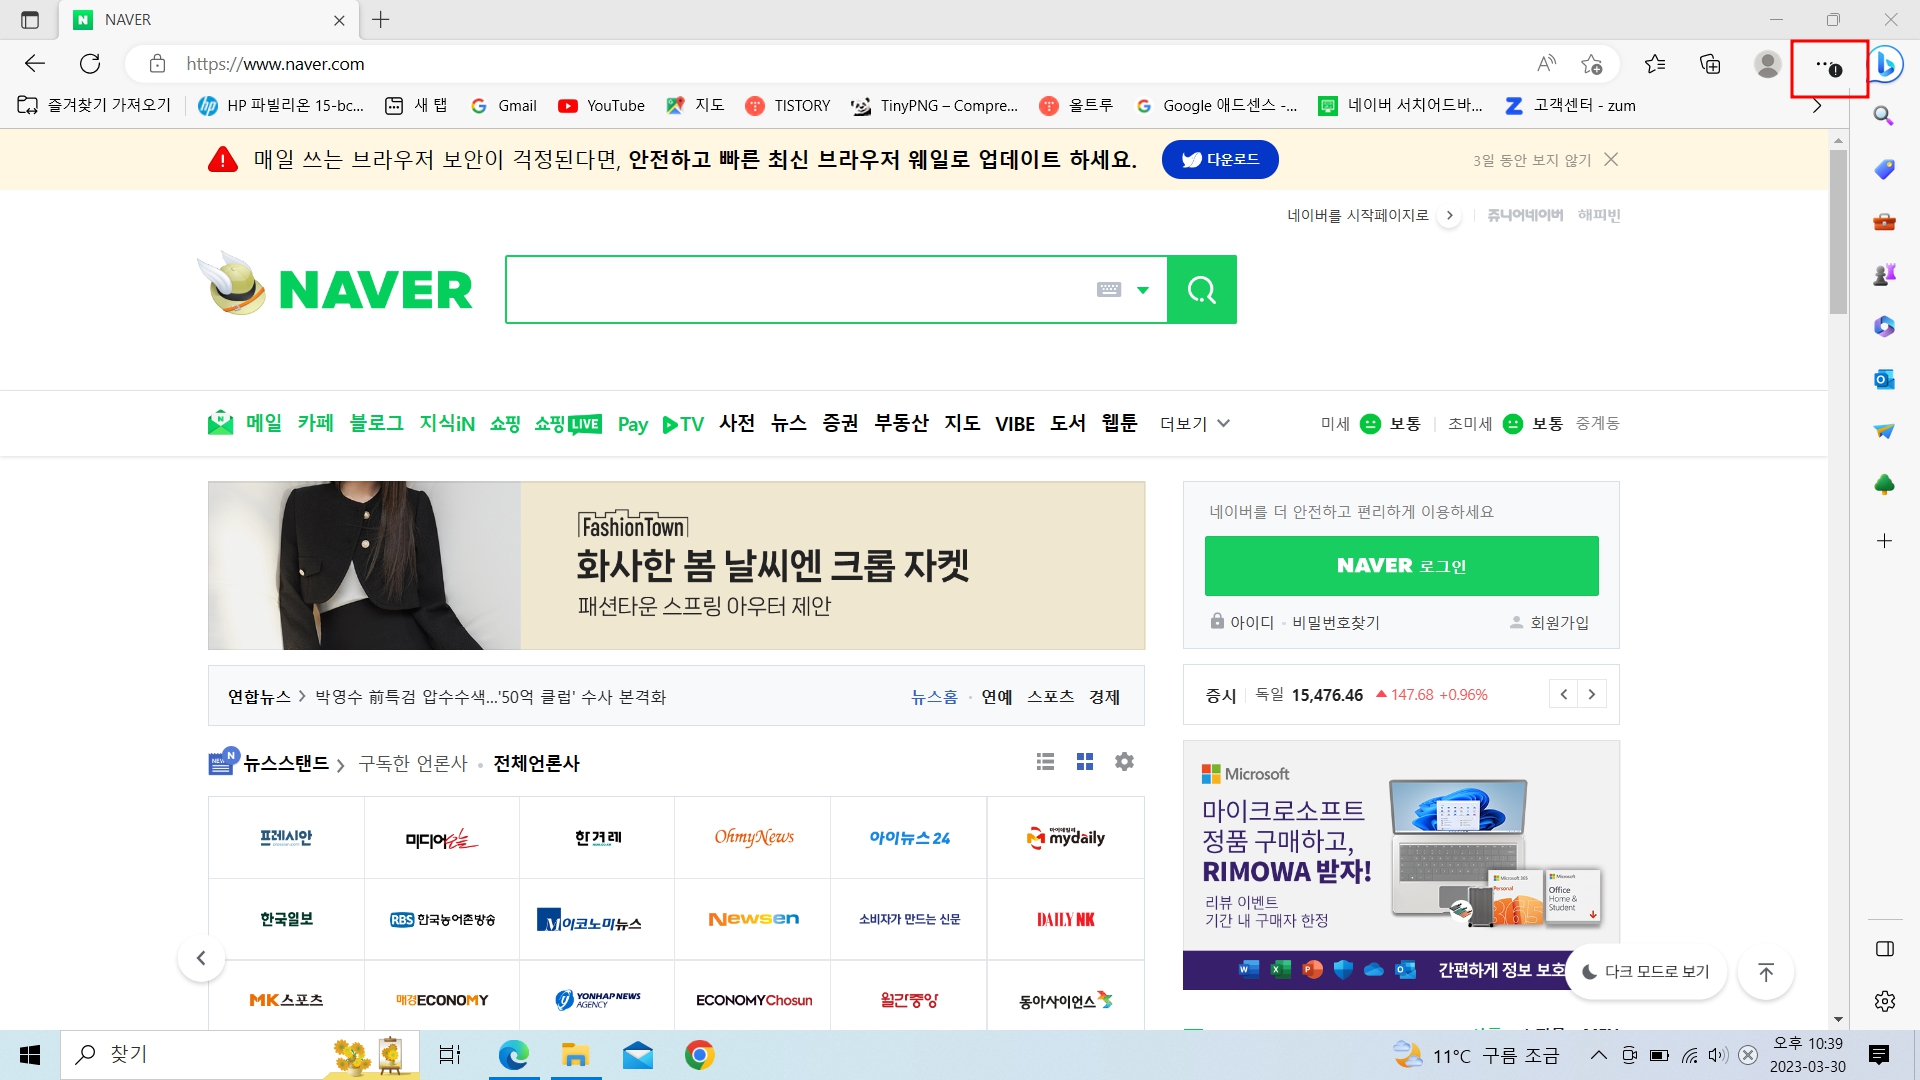Click the NAVER 로그인 button
This screenshot has height=1080, width=1920.
[x=1401, y=566]
